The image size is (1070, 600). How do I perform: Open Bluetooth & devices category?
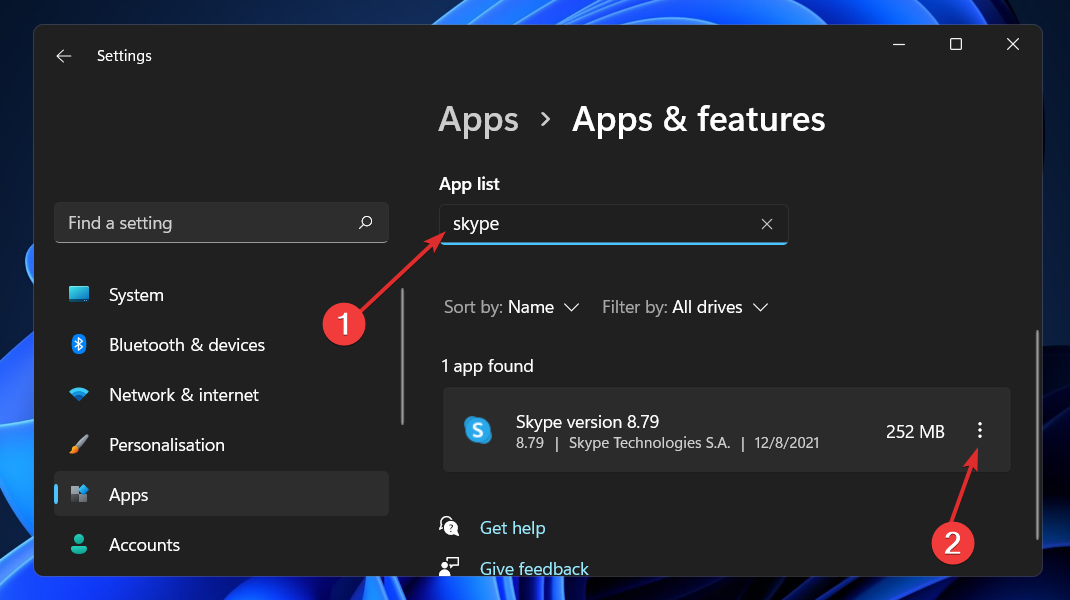coord(221,345)
